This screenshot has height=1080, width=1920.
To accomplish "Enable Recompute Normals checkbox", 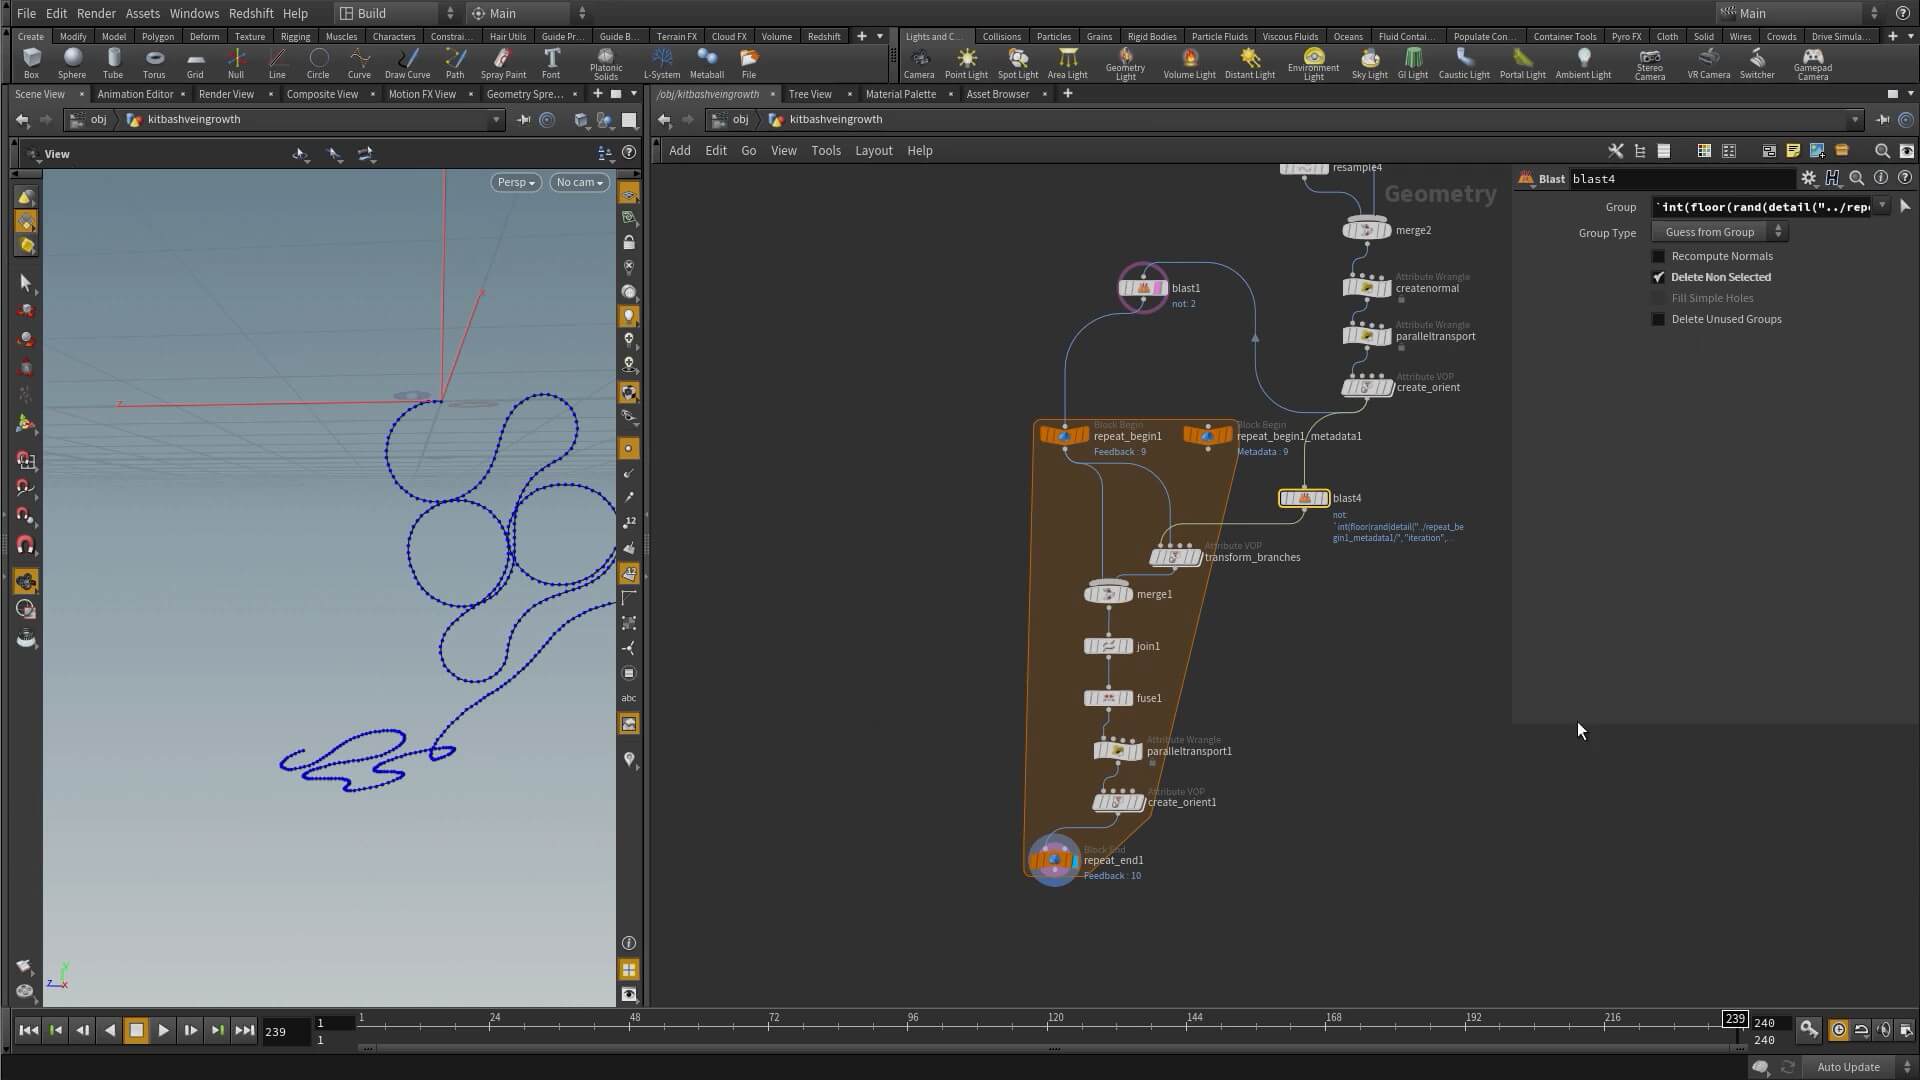I will [1658, 256].
